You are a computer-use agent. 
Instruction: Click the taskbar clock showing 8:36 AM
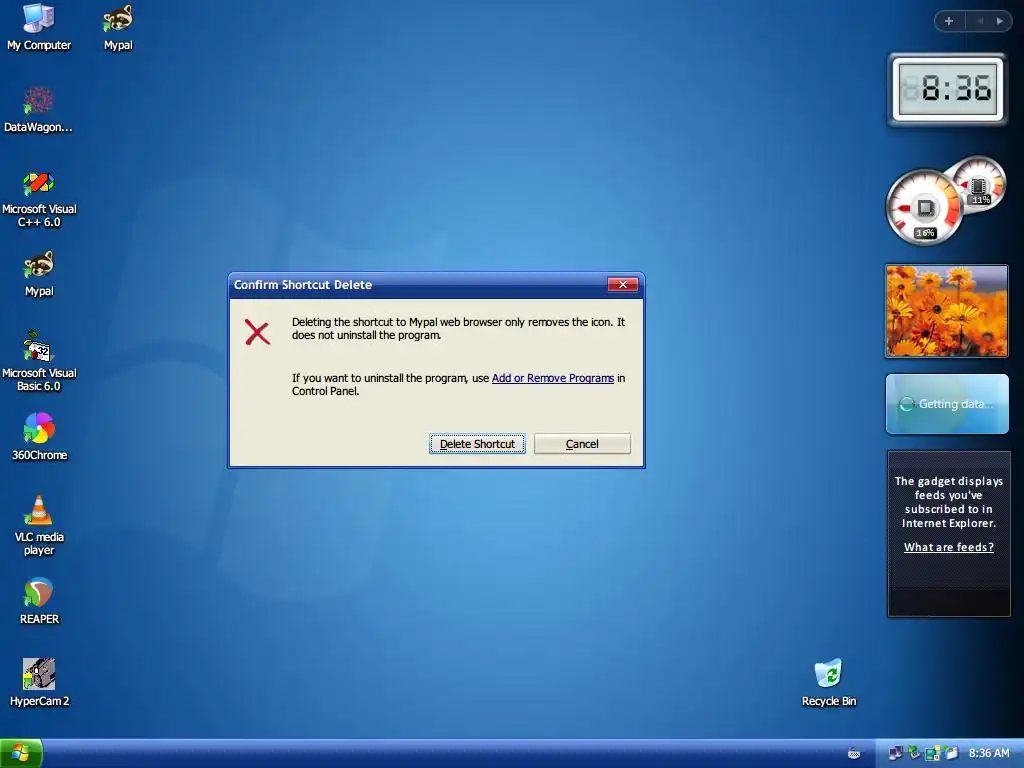click(988, 754)
